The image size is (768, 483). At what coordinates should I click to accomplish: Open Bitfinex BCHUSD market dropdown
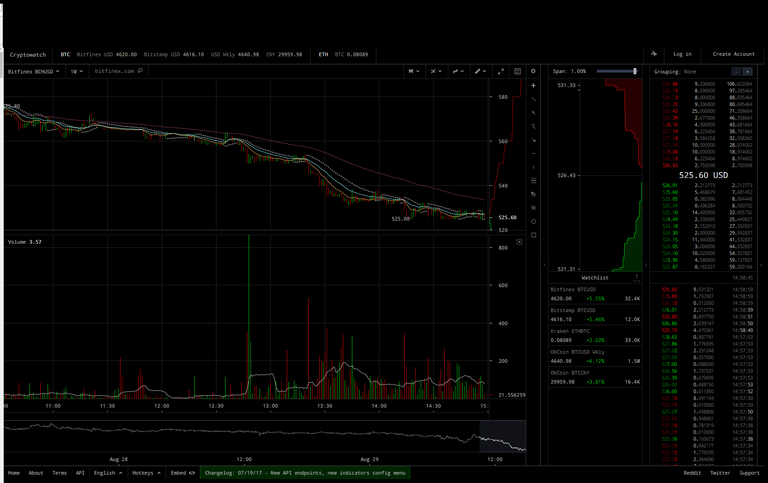(33, 72)
